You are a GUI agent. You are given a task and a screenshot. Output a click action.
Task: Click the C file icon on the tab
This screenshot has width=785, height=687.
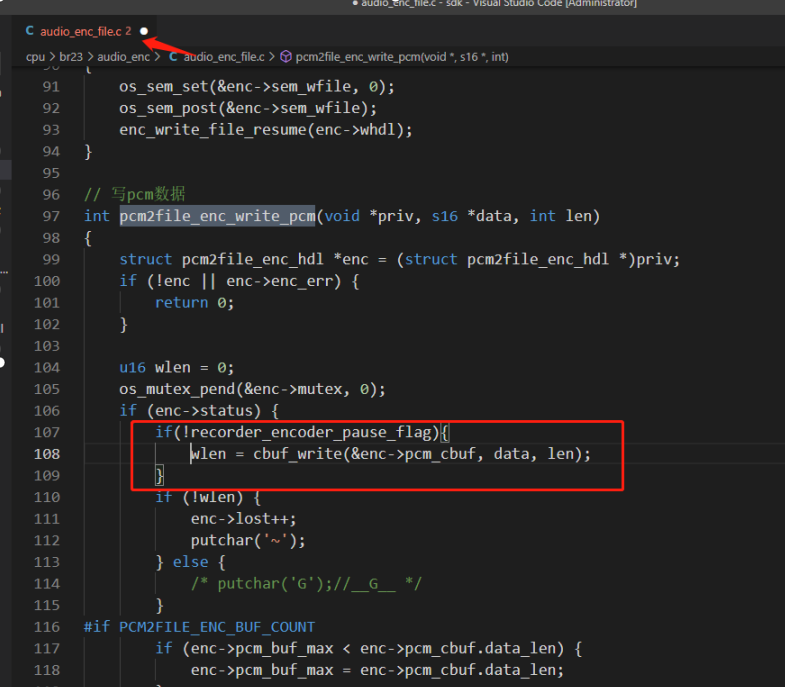tap(30, 31)
